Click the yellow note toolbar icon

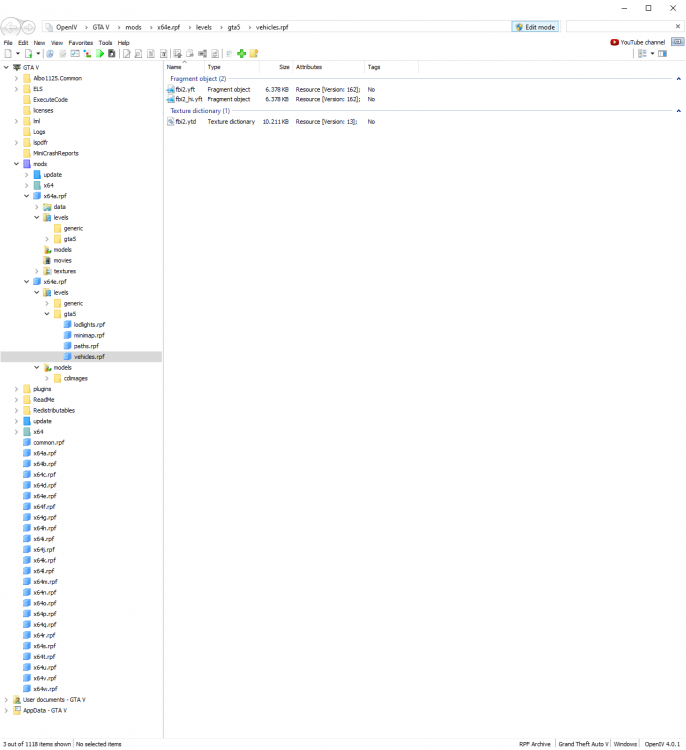254,54
